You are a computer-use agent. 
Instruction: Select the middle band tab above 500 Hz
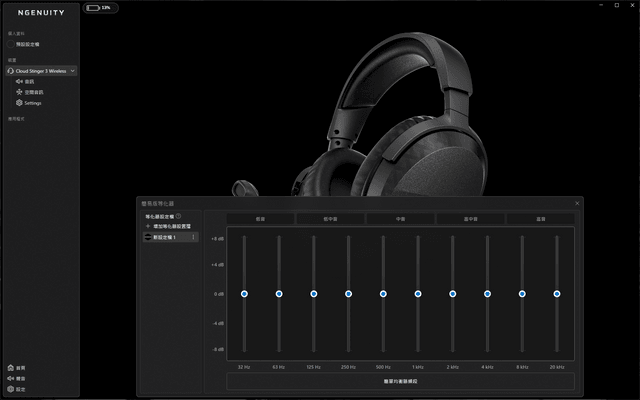click(x=400, y=219)
